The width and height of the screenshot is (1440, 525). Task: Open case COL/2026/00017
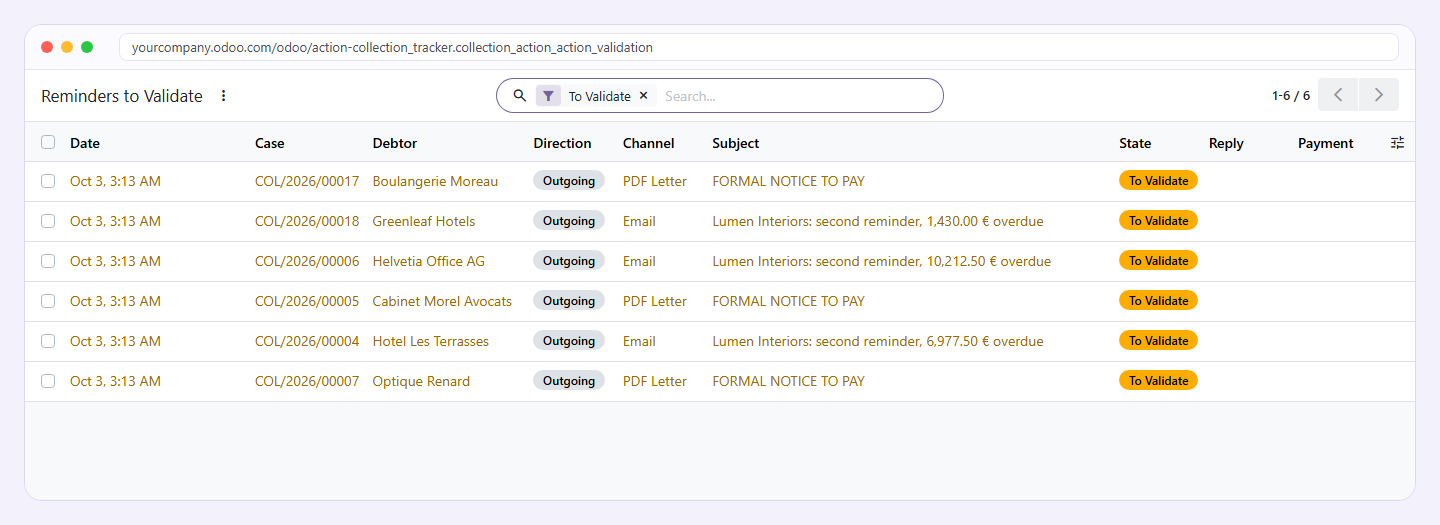[307, 181]
